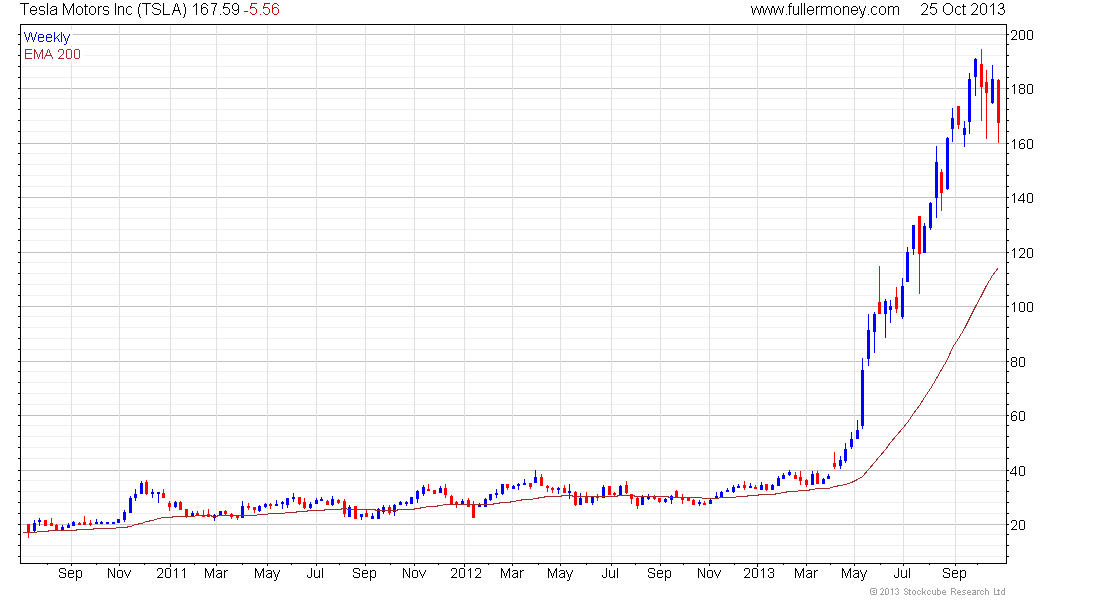Viewport: 1100px width, 600px height.
Task: Click the 100 price axis label
Action: tap(1021, 307)
